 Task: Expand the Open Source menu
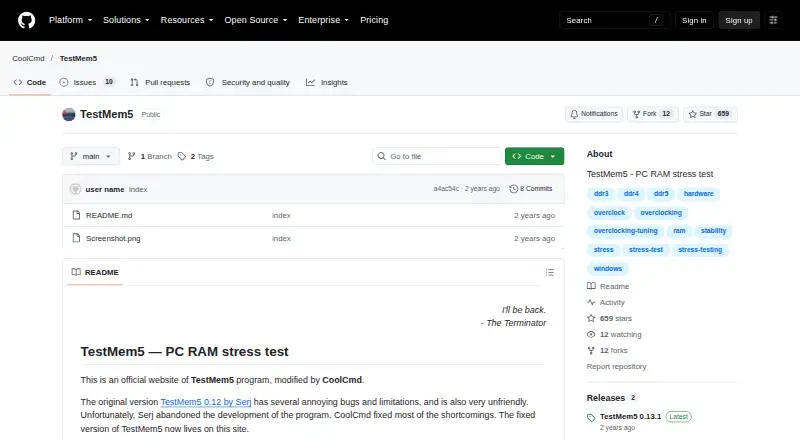(x=256, y=20)
